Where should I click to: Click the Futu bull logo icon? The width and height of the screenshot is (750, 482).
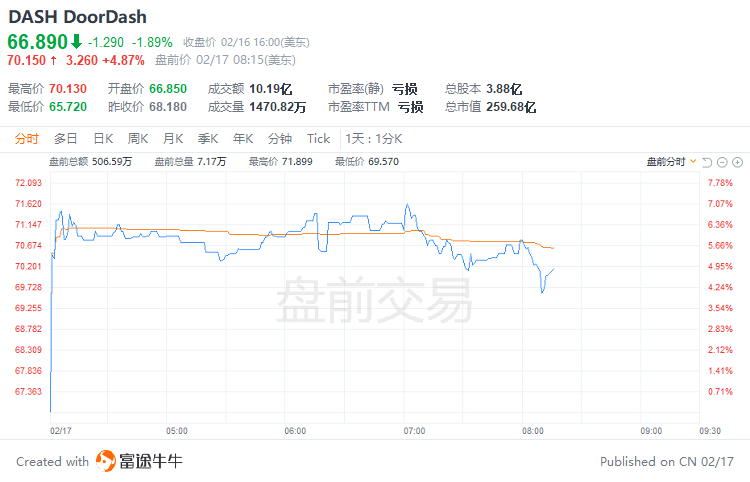[x=106, y=461]
